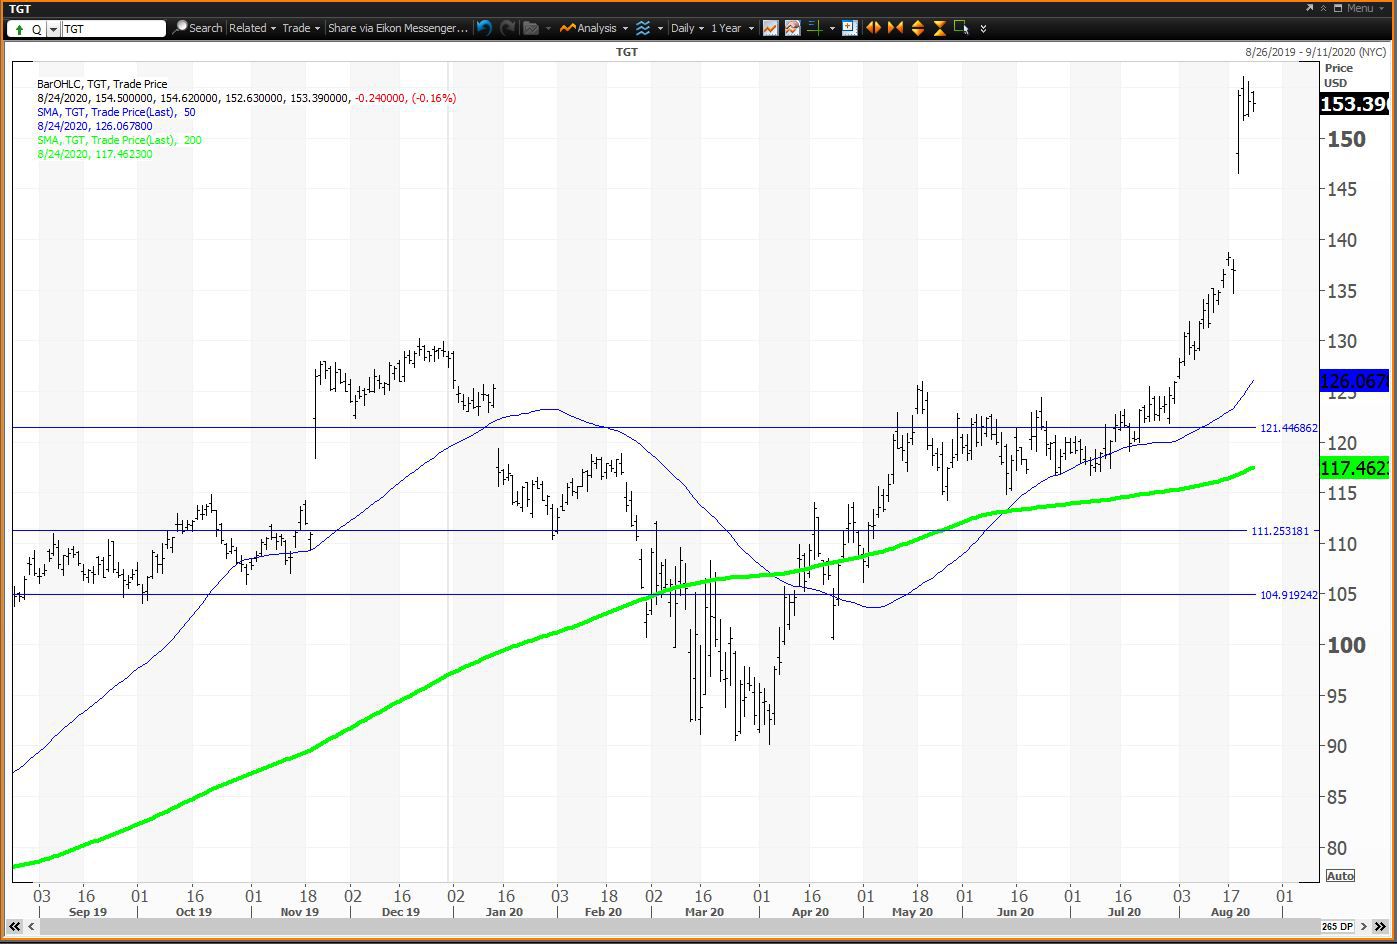Screen dimensions: 1397x944
Task: Click the TGT chart title text
Action: (627, 51)
